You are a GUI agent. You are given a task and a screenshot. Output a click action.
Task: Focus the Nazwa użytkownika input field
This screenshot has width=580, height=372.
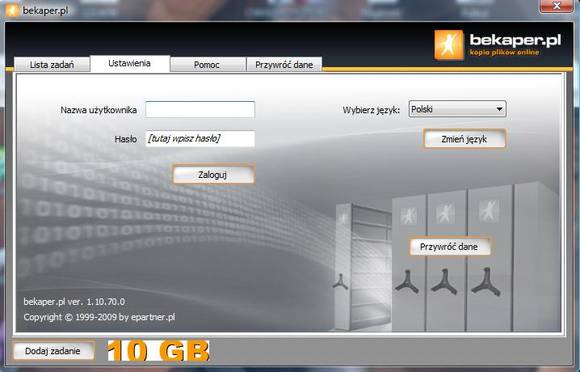coord(200,109)
